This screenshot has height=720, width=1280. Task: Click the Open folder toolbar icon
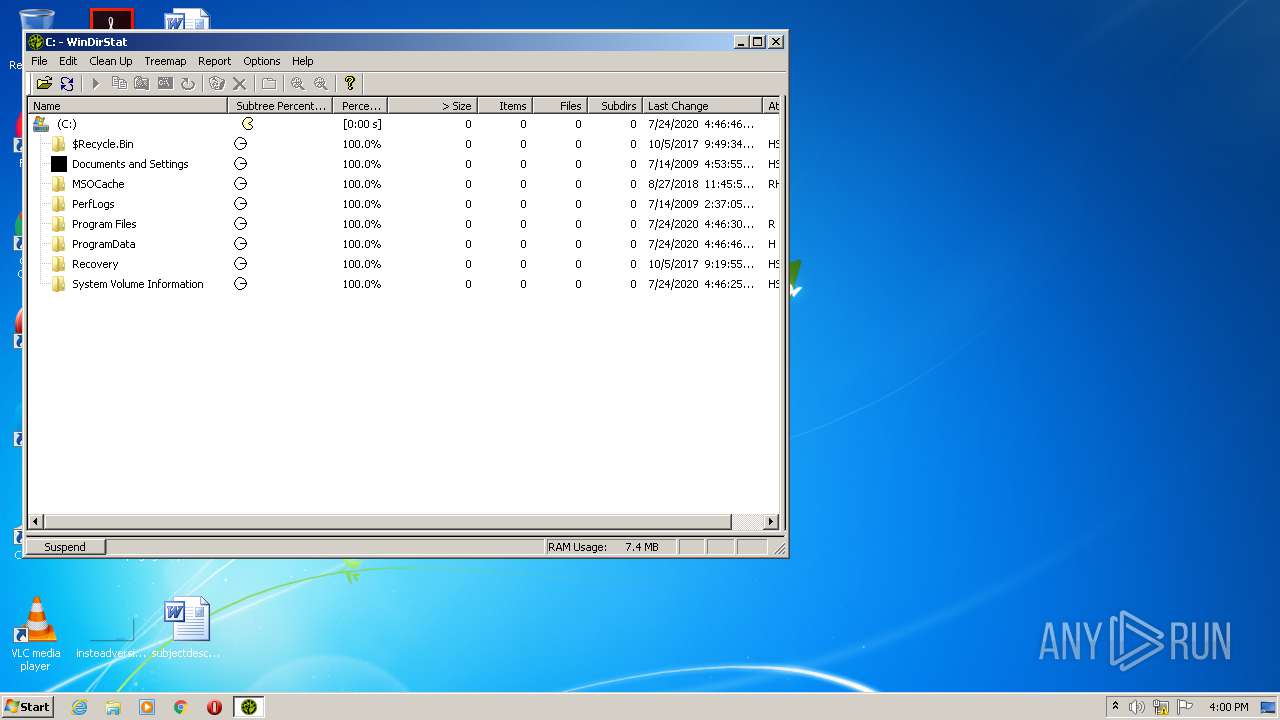tap(44, 84)
